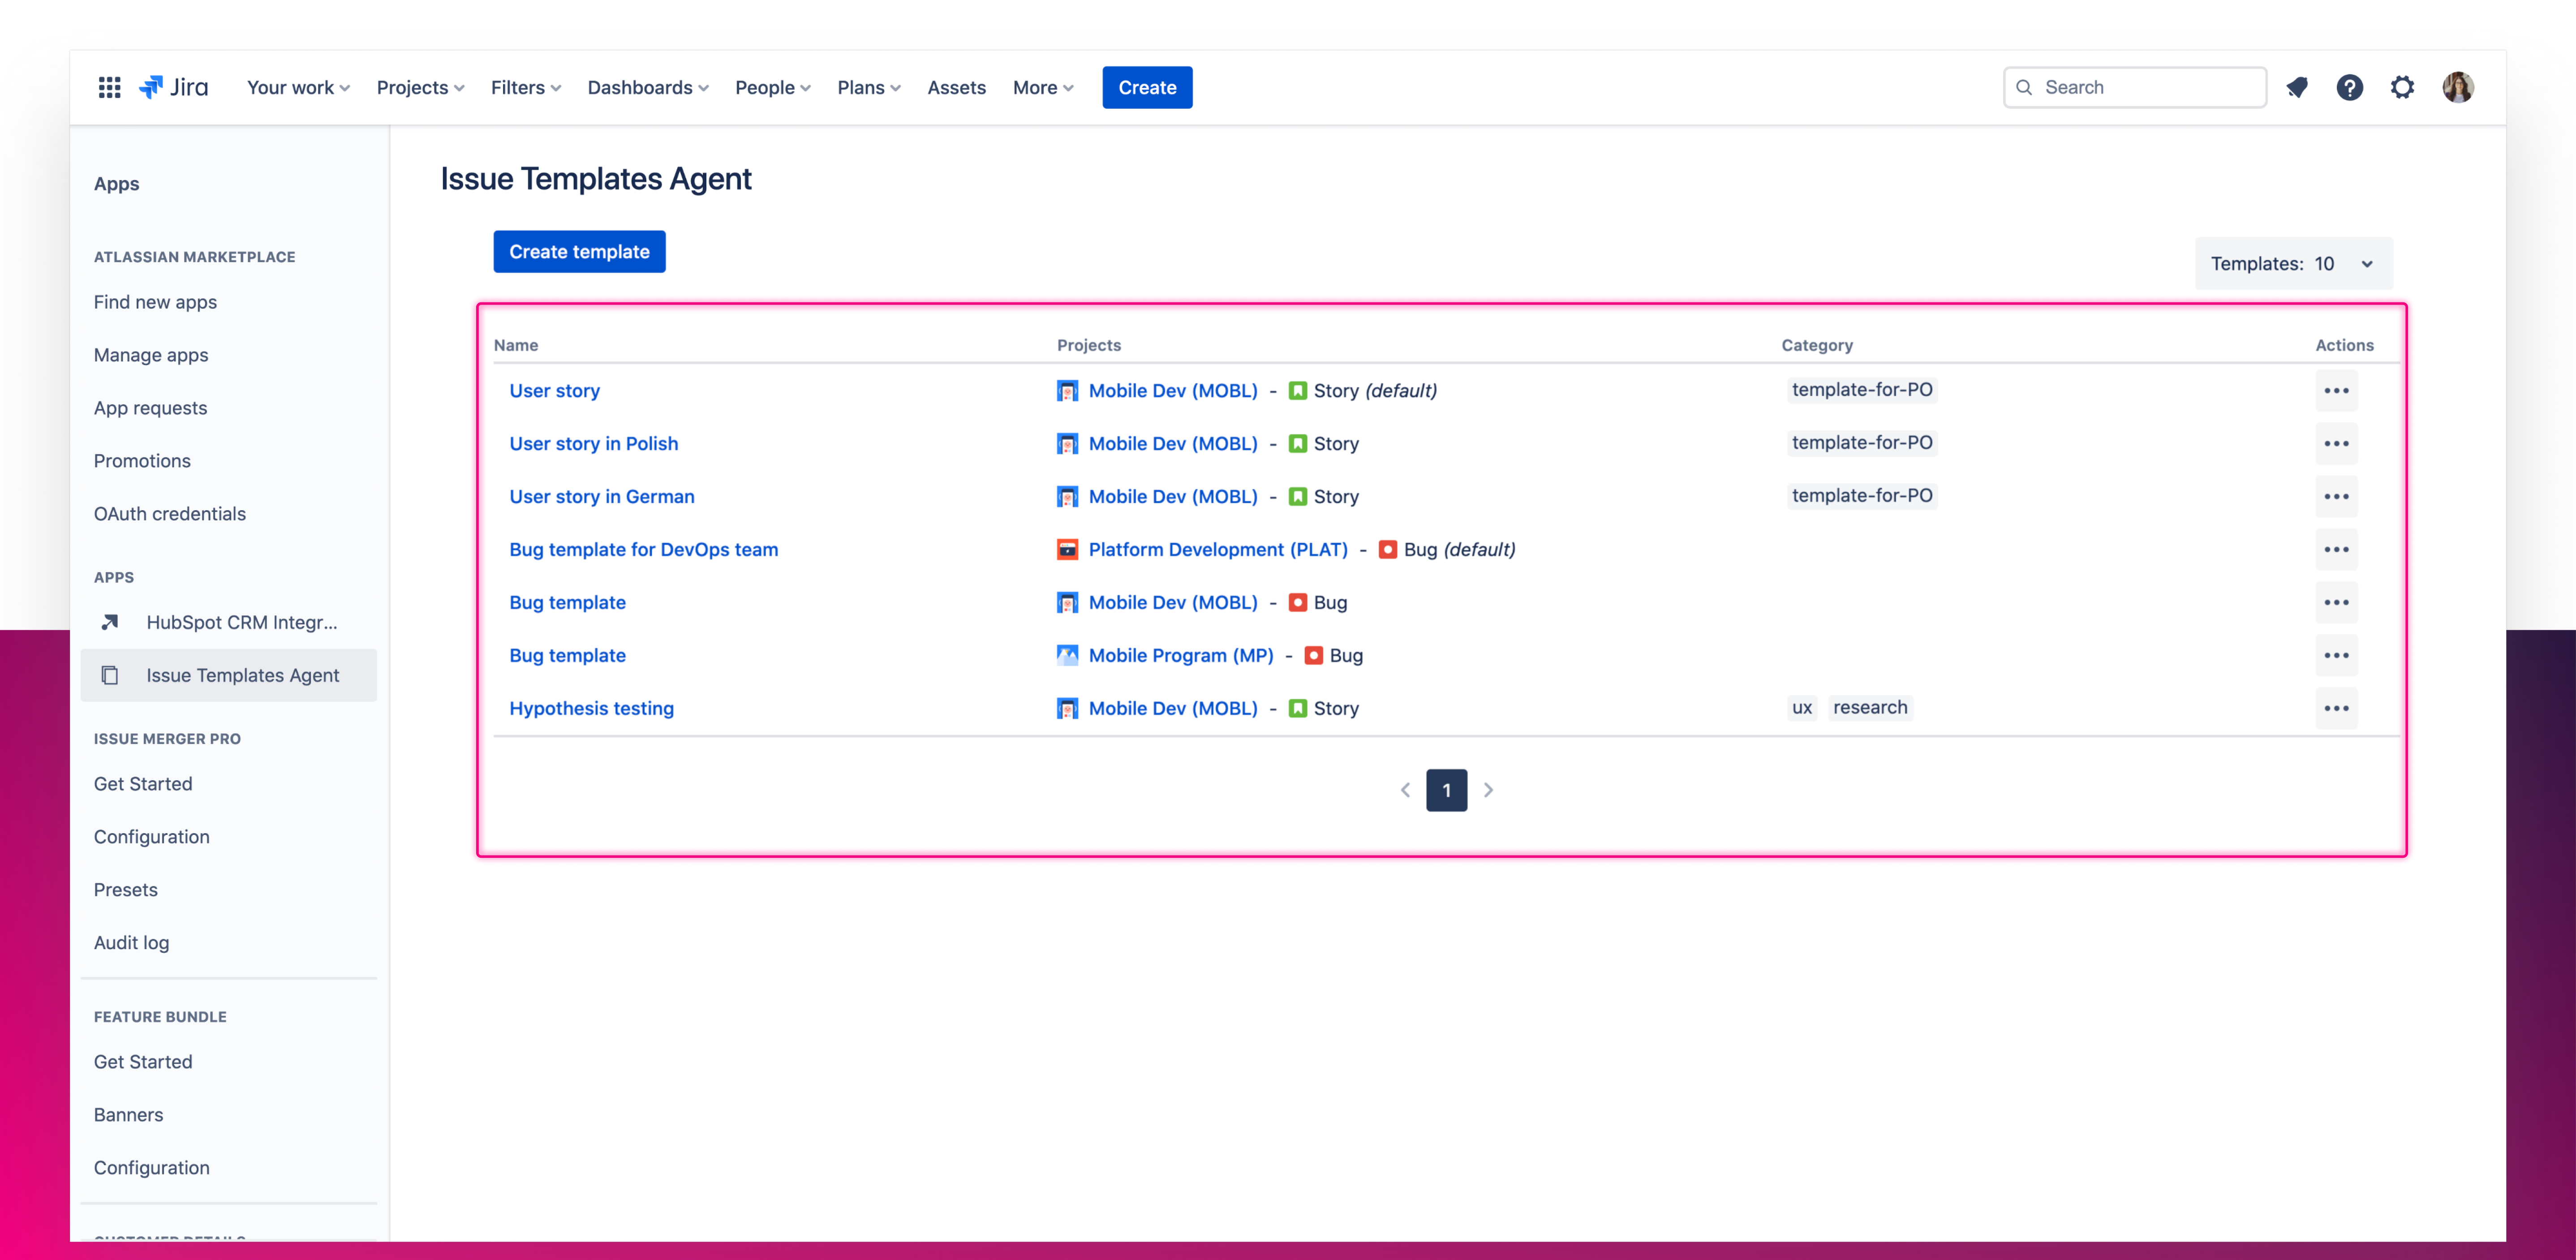
Task: Open OAuth credentials in sidebar
Action: [170, 514]
